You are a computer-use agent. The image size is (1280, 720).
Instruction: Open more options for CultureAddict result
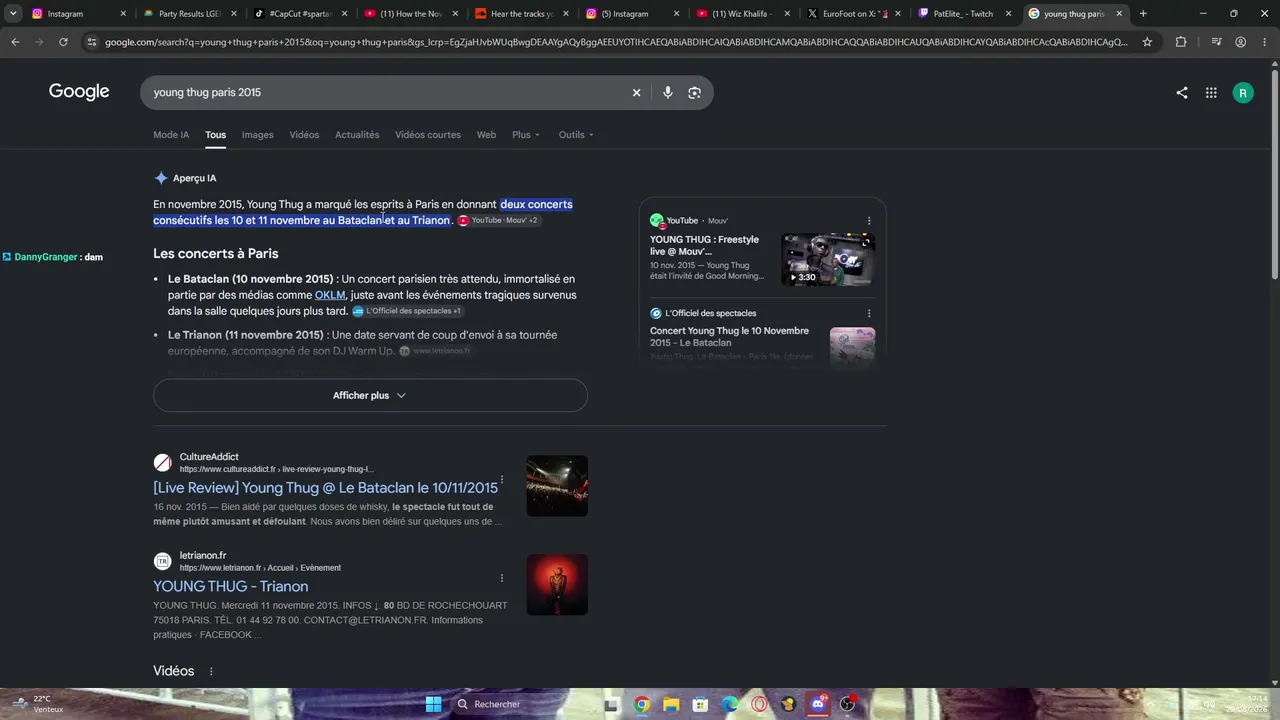502,481
